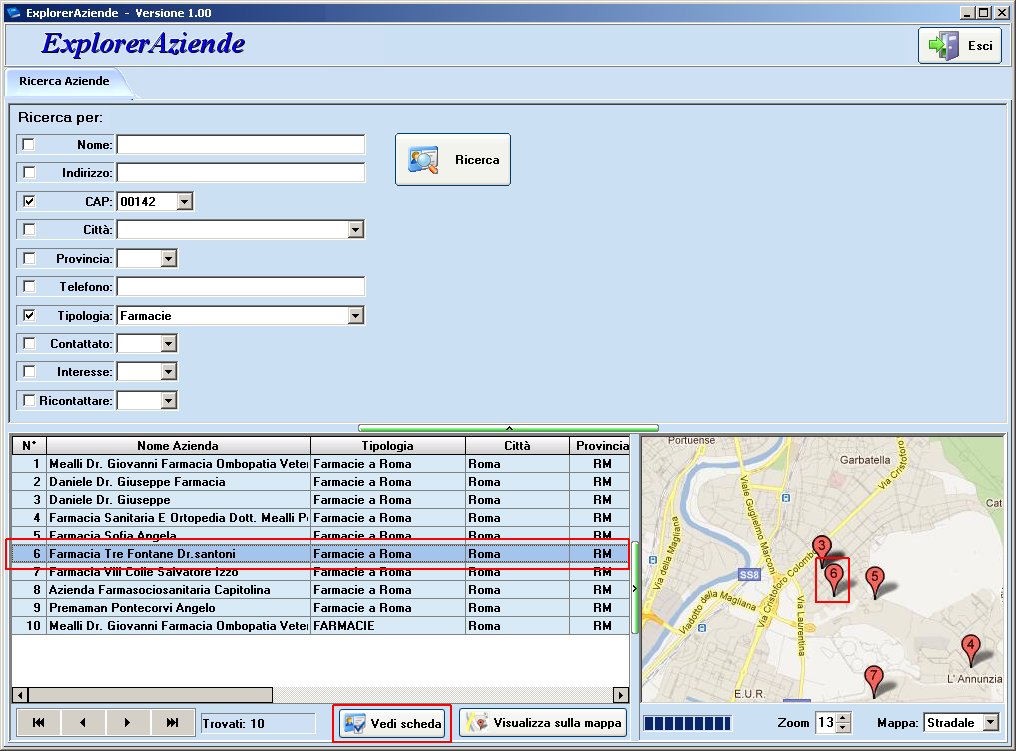Enable the Telefono filter checkbox
1016x751 pixels.
[29, 286]
